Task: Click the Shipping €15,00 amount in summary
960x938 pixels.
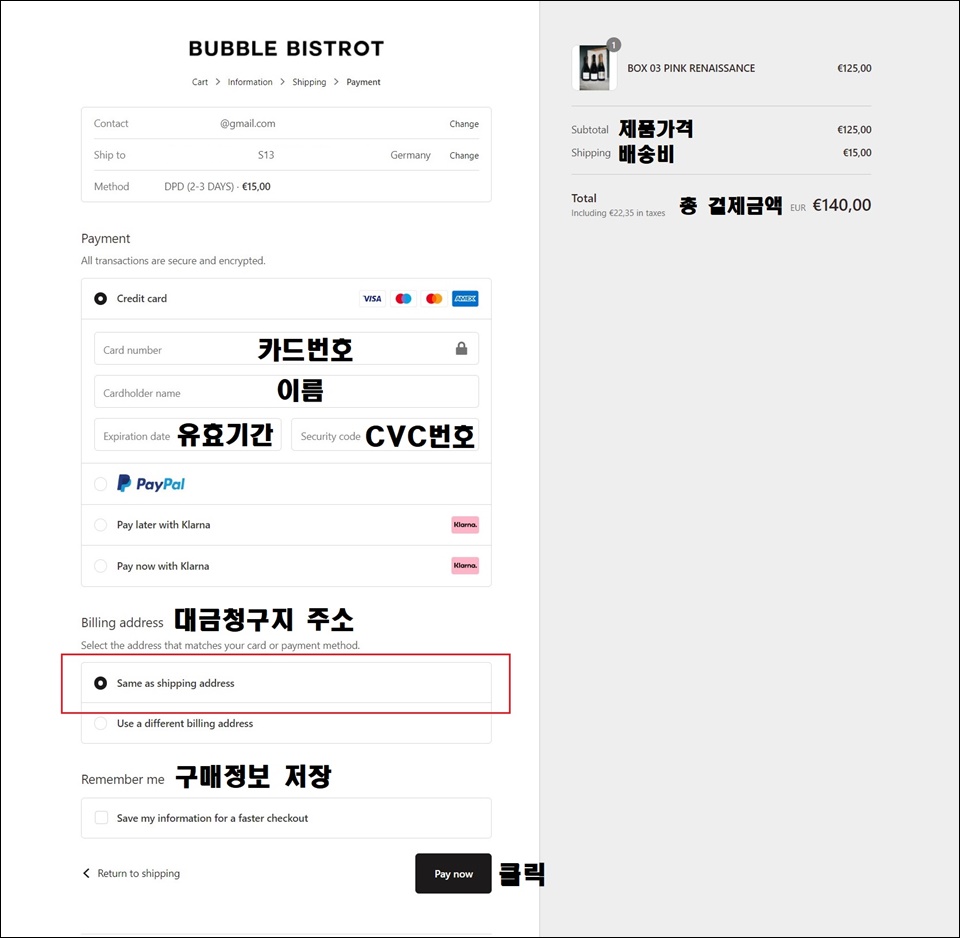Action: tap(857, 153)
